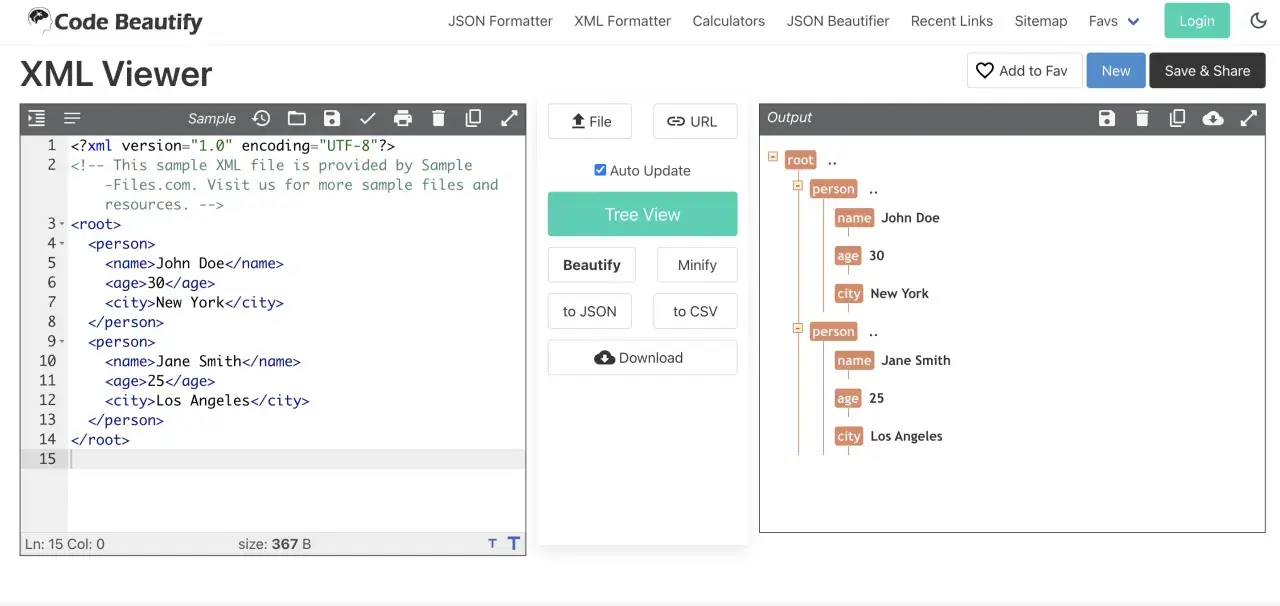Image resolution: width=1280 pixels, height=606 pixels.
Task: Select the Los Angeles value in the tree
Action: point(906,436)
